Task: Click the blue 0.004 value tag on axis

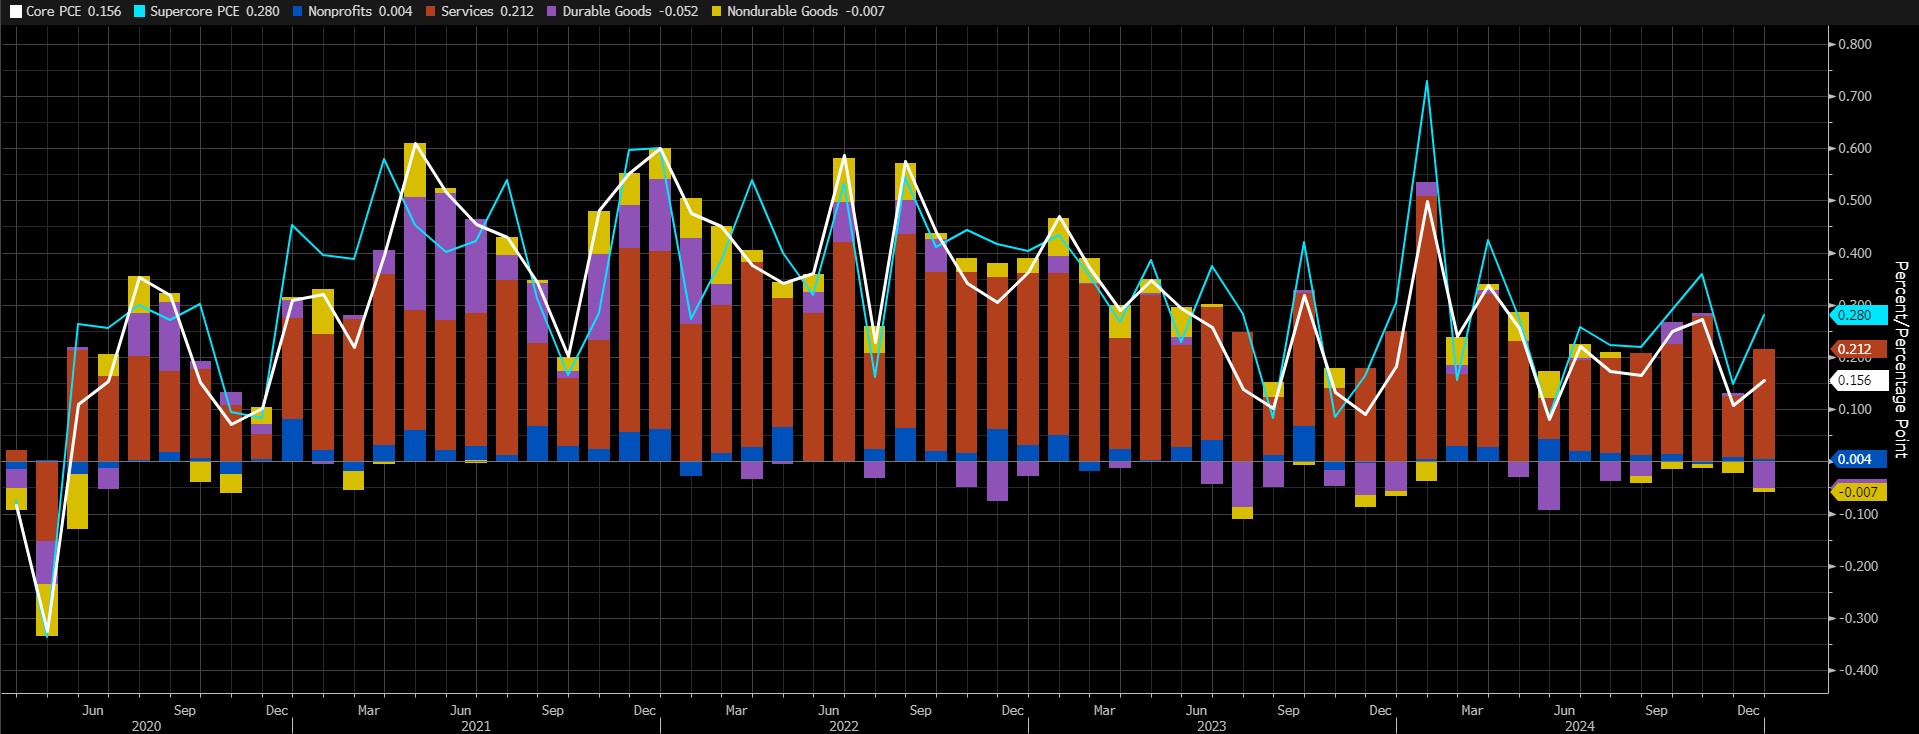Action: (1858, 459)
